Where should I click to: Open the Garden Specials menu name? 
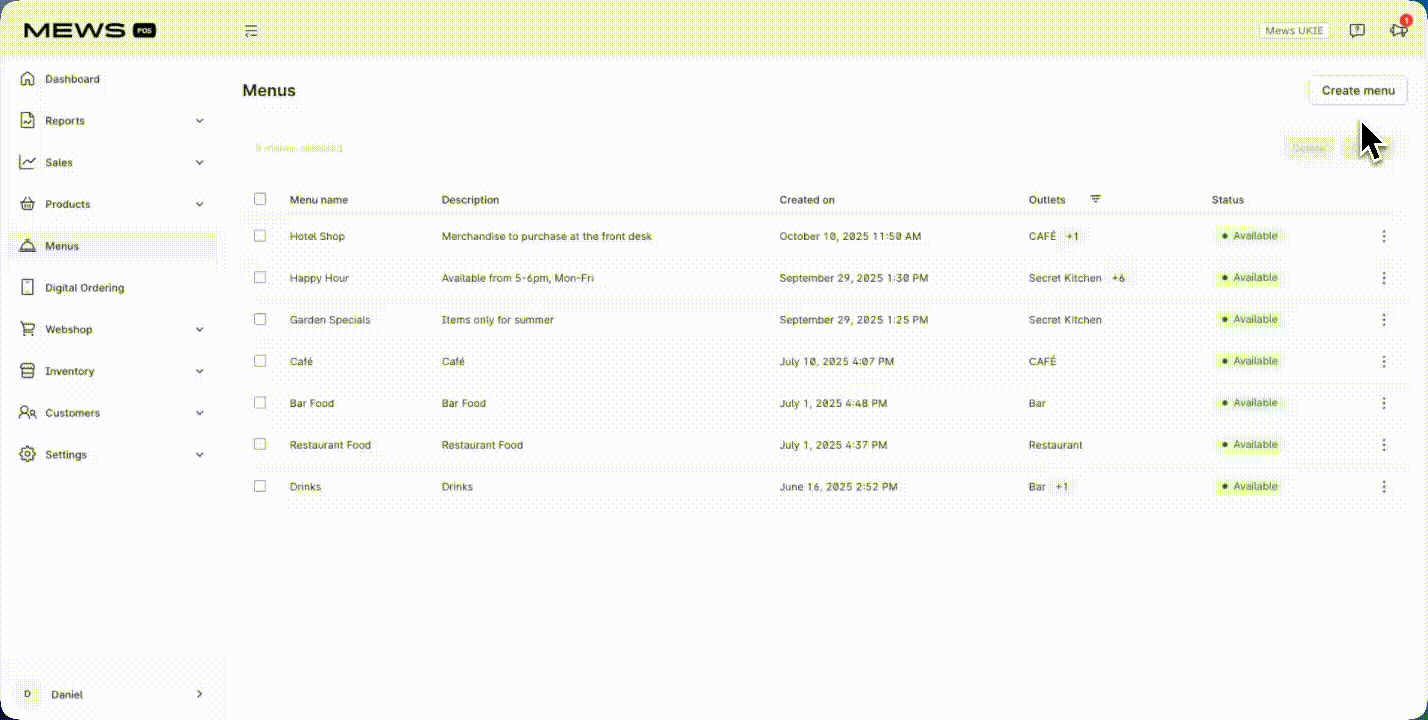330,320
